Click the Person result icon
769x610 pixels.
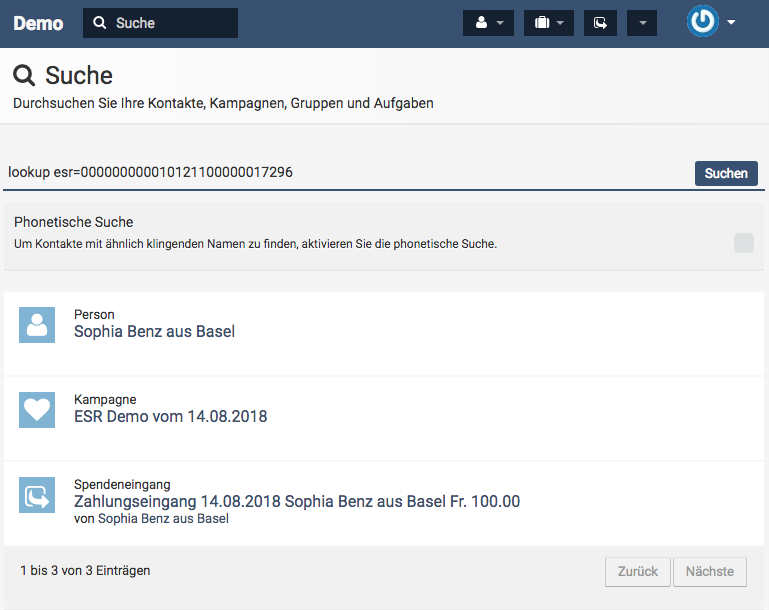37,325
